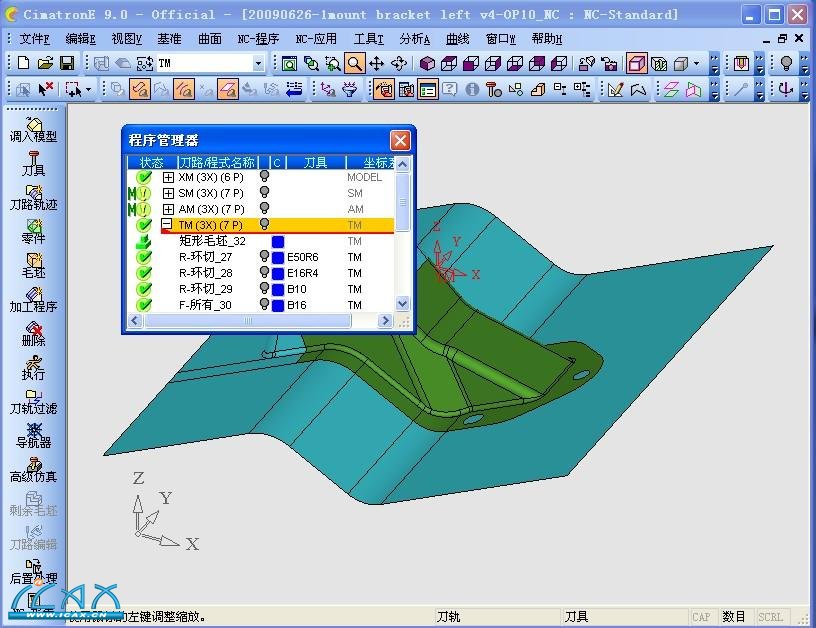
Task: Toggle the bulb for R-环切_29 row
Action: pos(264,288)
